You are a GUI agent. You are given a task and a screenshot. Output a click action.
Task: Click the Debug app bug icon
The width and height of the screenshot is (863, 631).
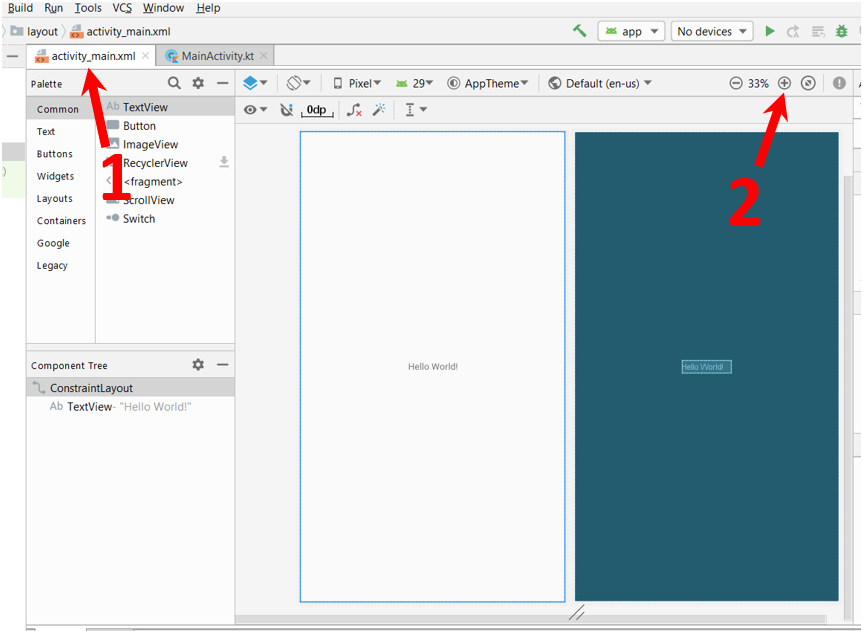click(x=842, y=31)
